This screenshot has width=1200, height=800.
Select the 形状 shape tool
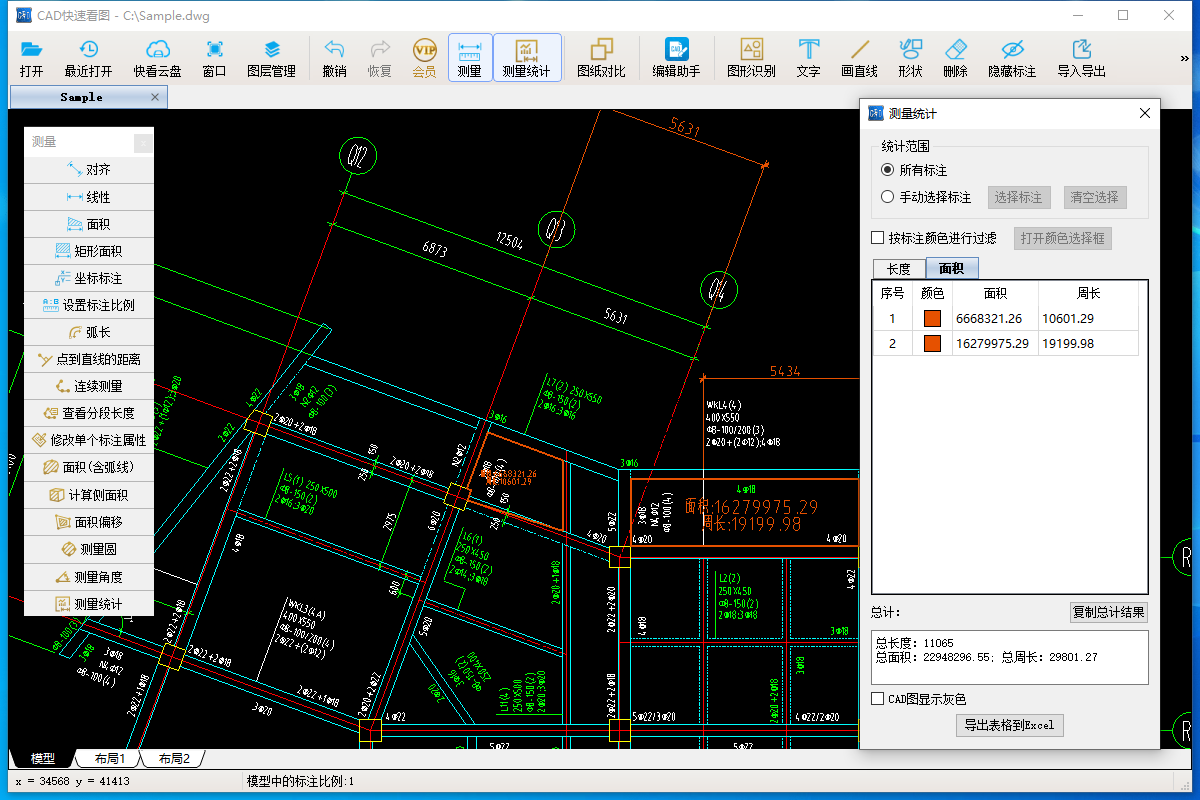pos(910,58)
